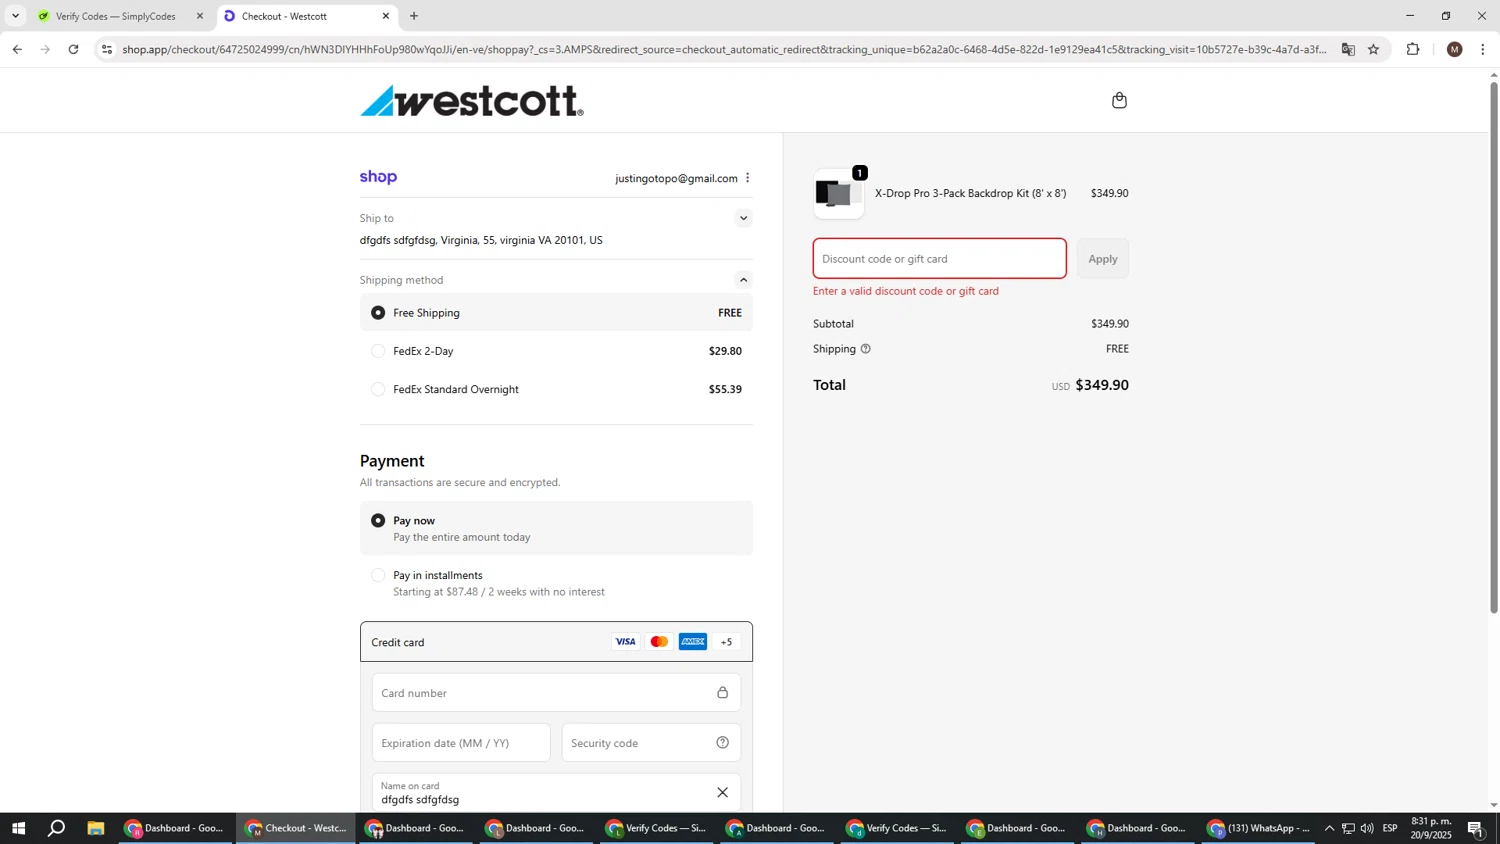Click the browser address bar URL

(x=724, y=49)
